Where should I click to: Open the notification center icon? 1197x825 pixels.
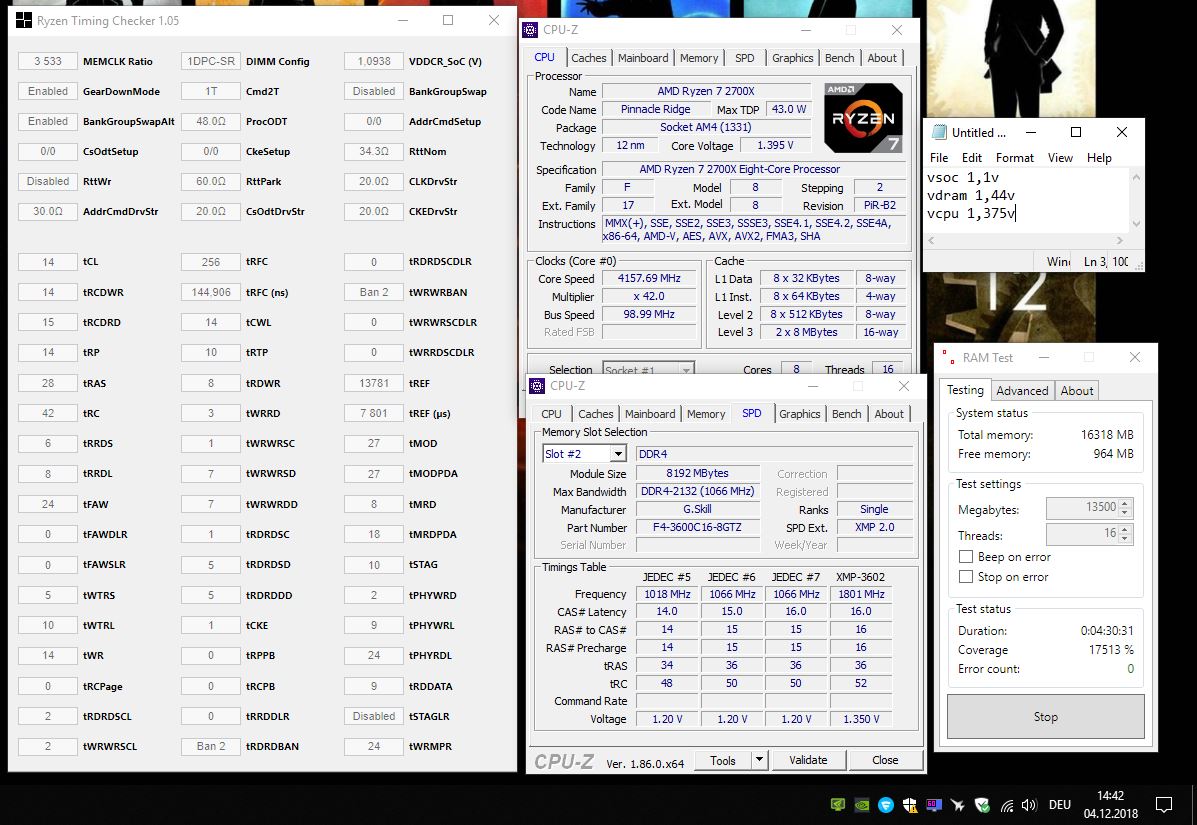[1164, 804]
